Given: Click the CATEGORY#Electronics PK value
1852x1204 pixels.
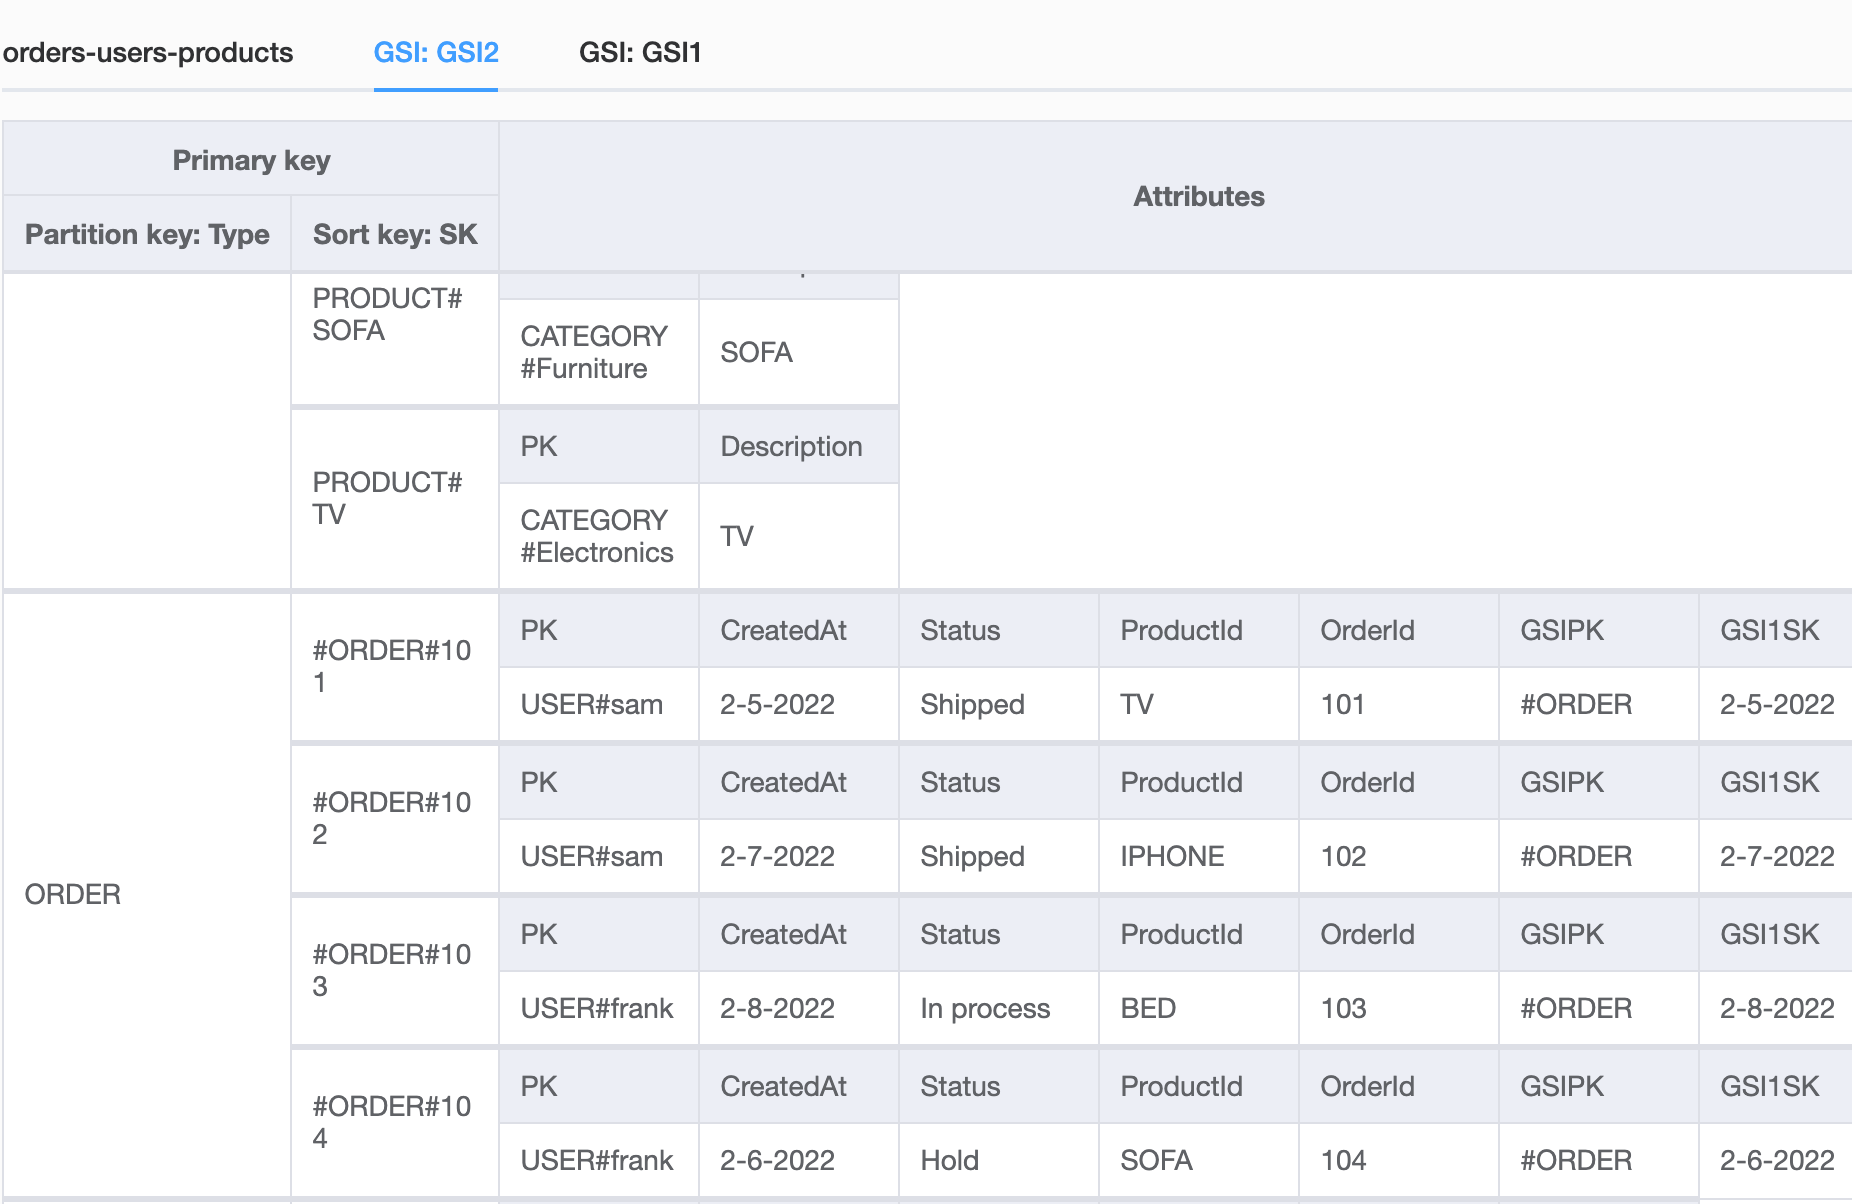Looking at the screenshot, I should tap(597, 536).
